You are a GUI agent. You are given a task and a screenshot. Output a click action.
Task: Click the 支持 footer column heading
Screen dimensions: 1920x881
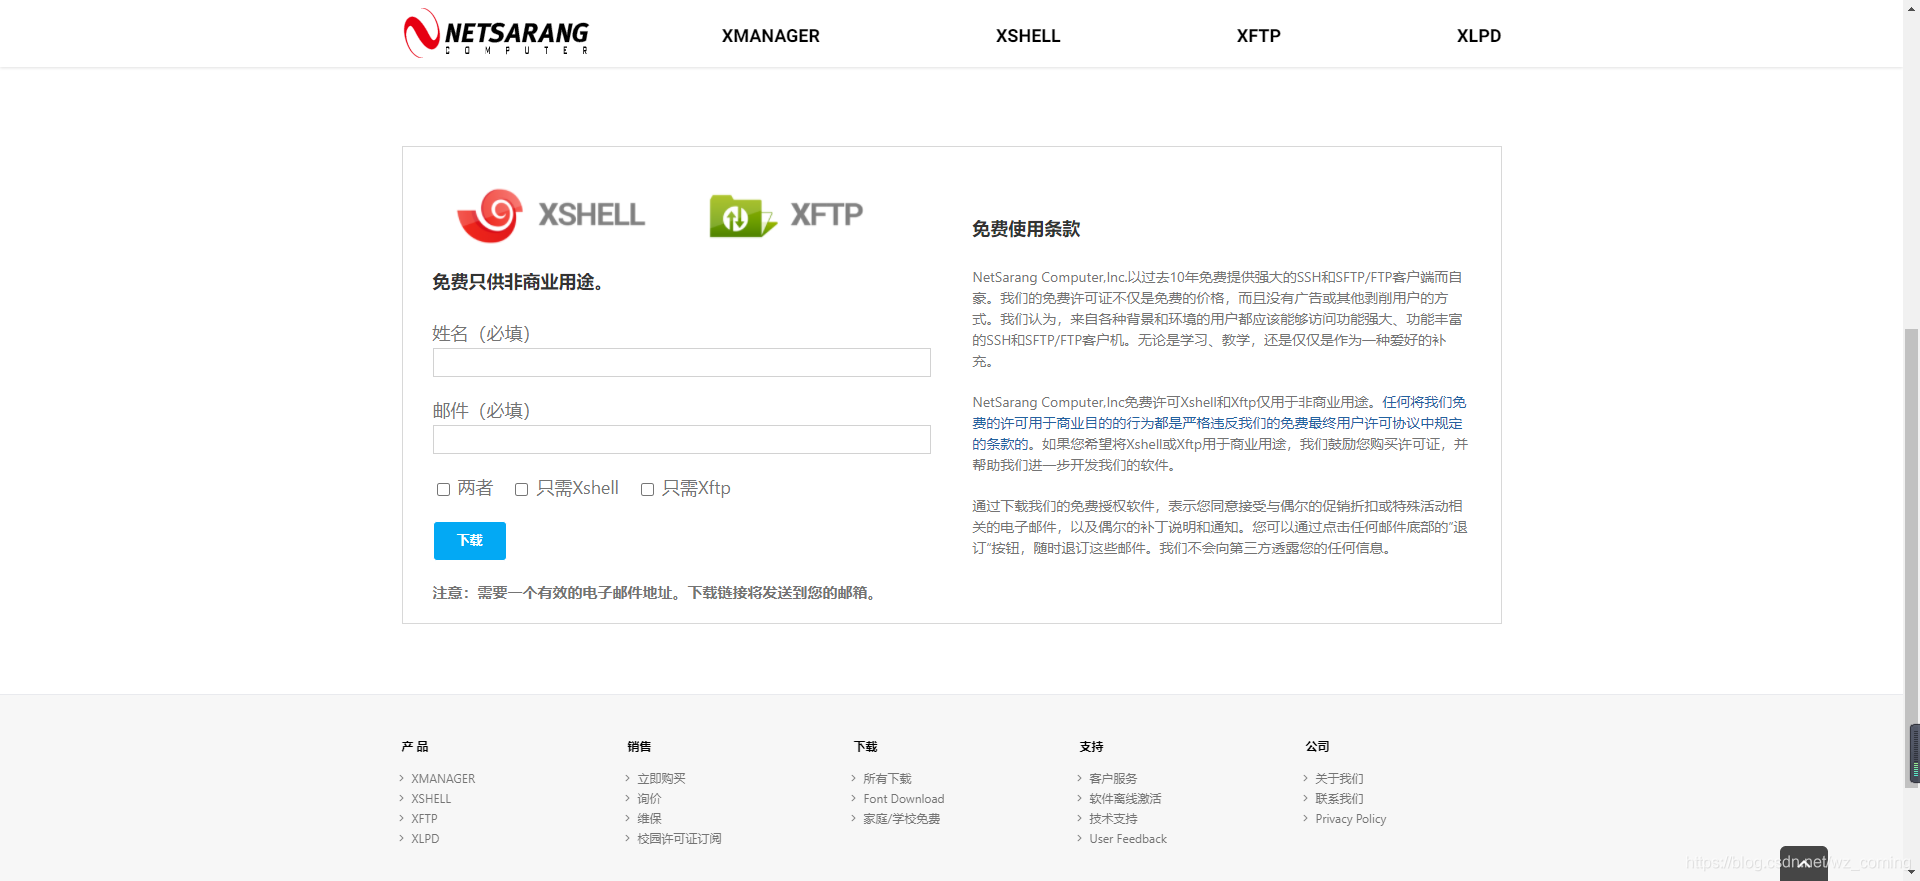1091,746
